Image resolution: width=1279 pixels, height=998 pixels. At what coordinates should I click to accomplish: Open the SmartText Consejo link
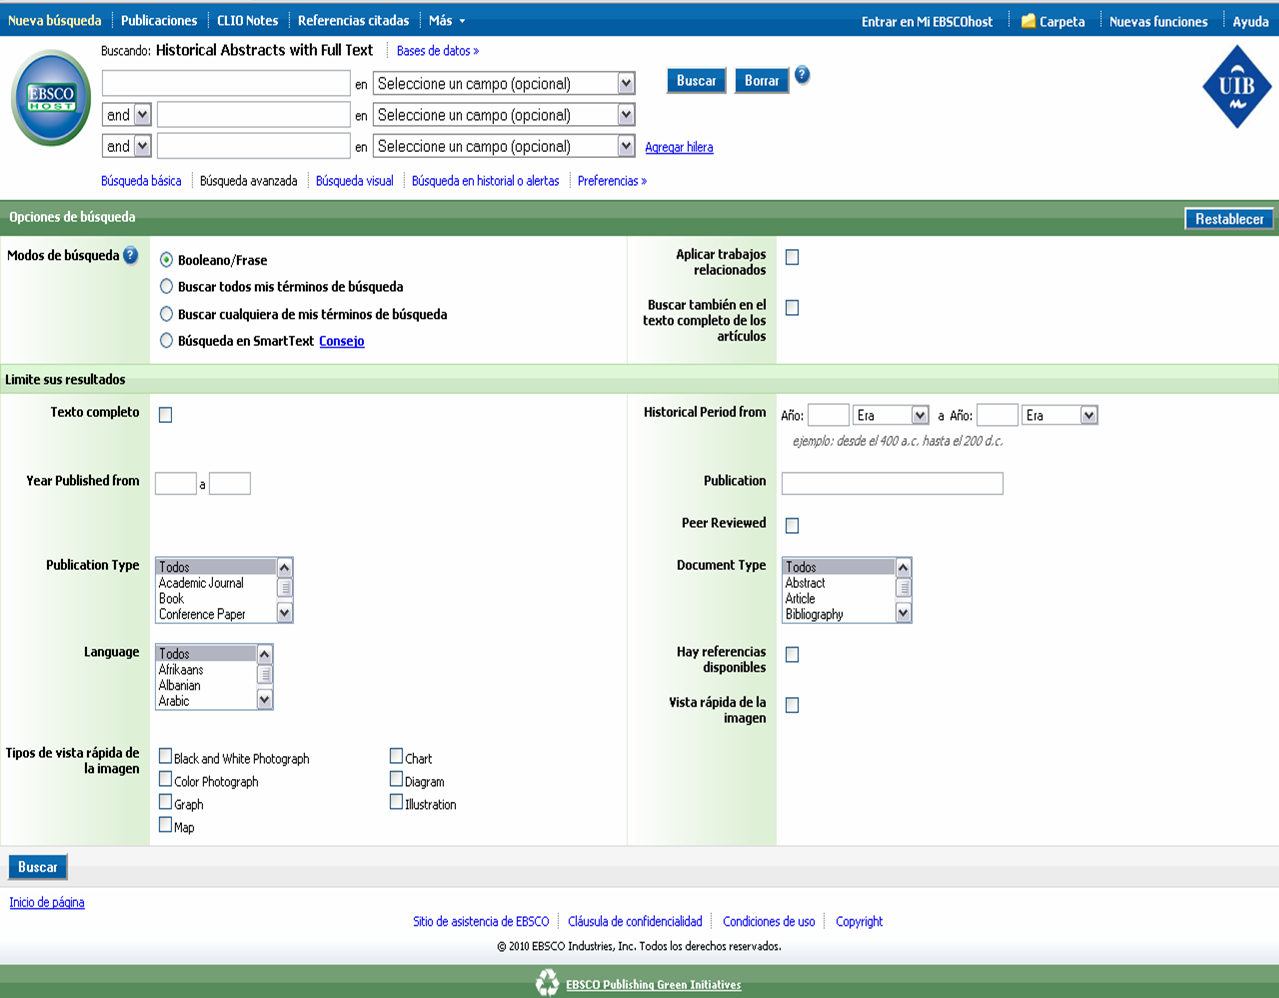342,341
